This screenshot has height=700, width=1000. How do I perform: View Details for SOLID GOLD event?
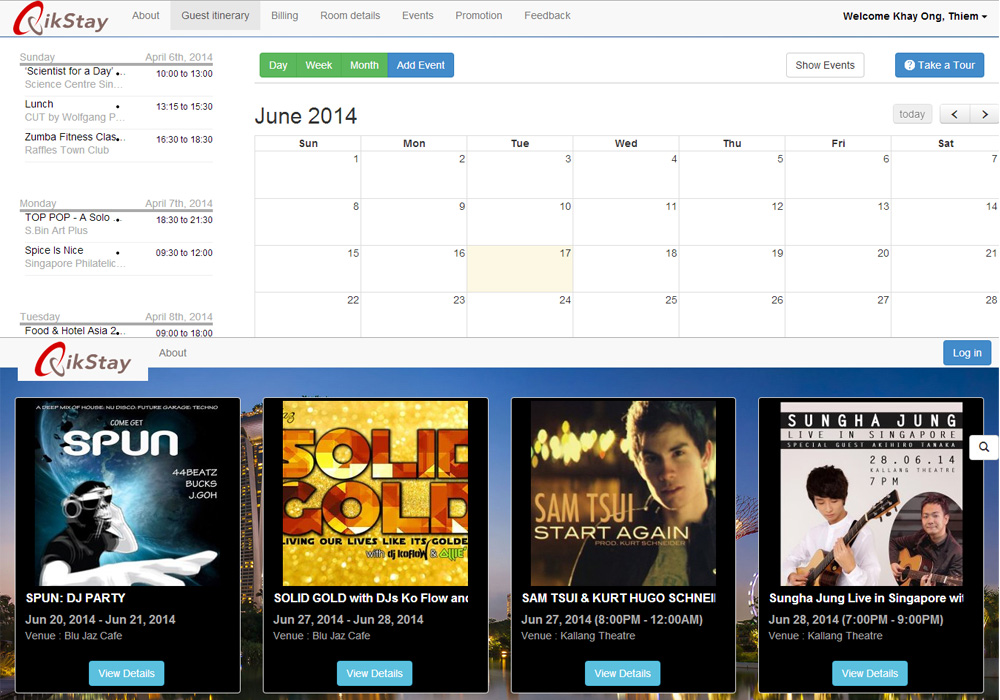click(374, 673)
